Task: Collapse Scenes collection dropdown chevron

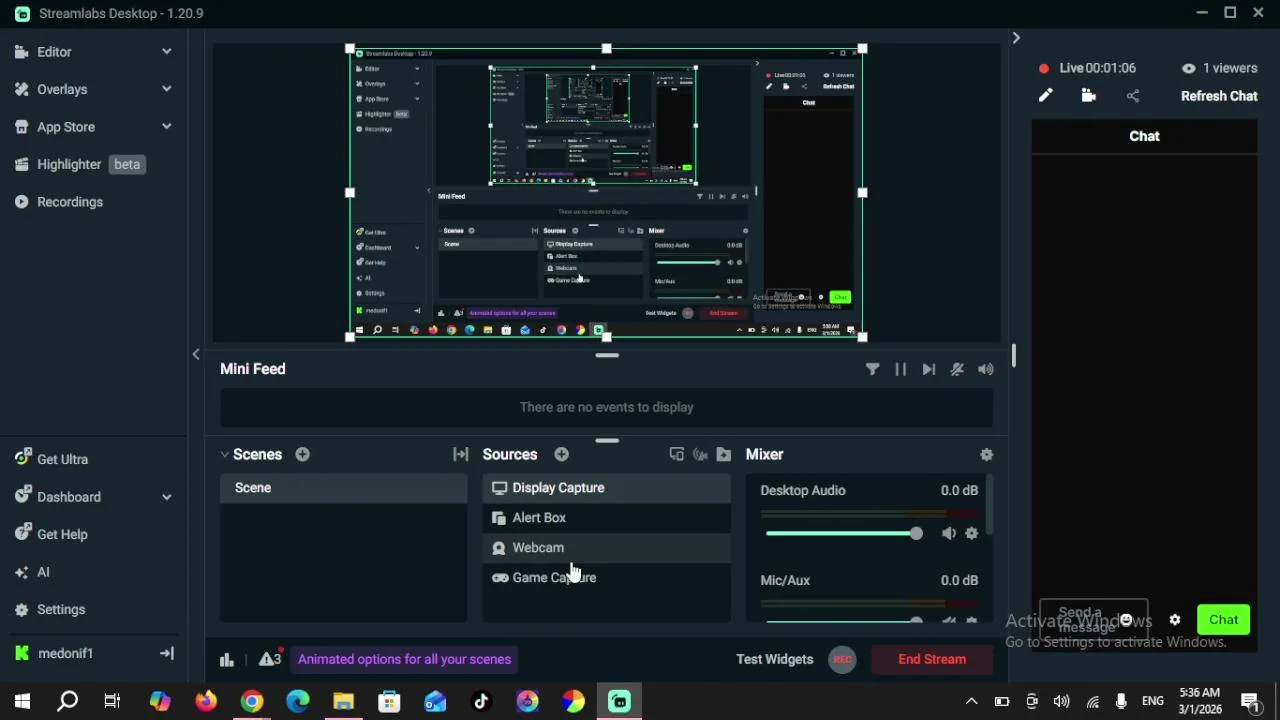Action: click(x=225, y=454)
